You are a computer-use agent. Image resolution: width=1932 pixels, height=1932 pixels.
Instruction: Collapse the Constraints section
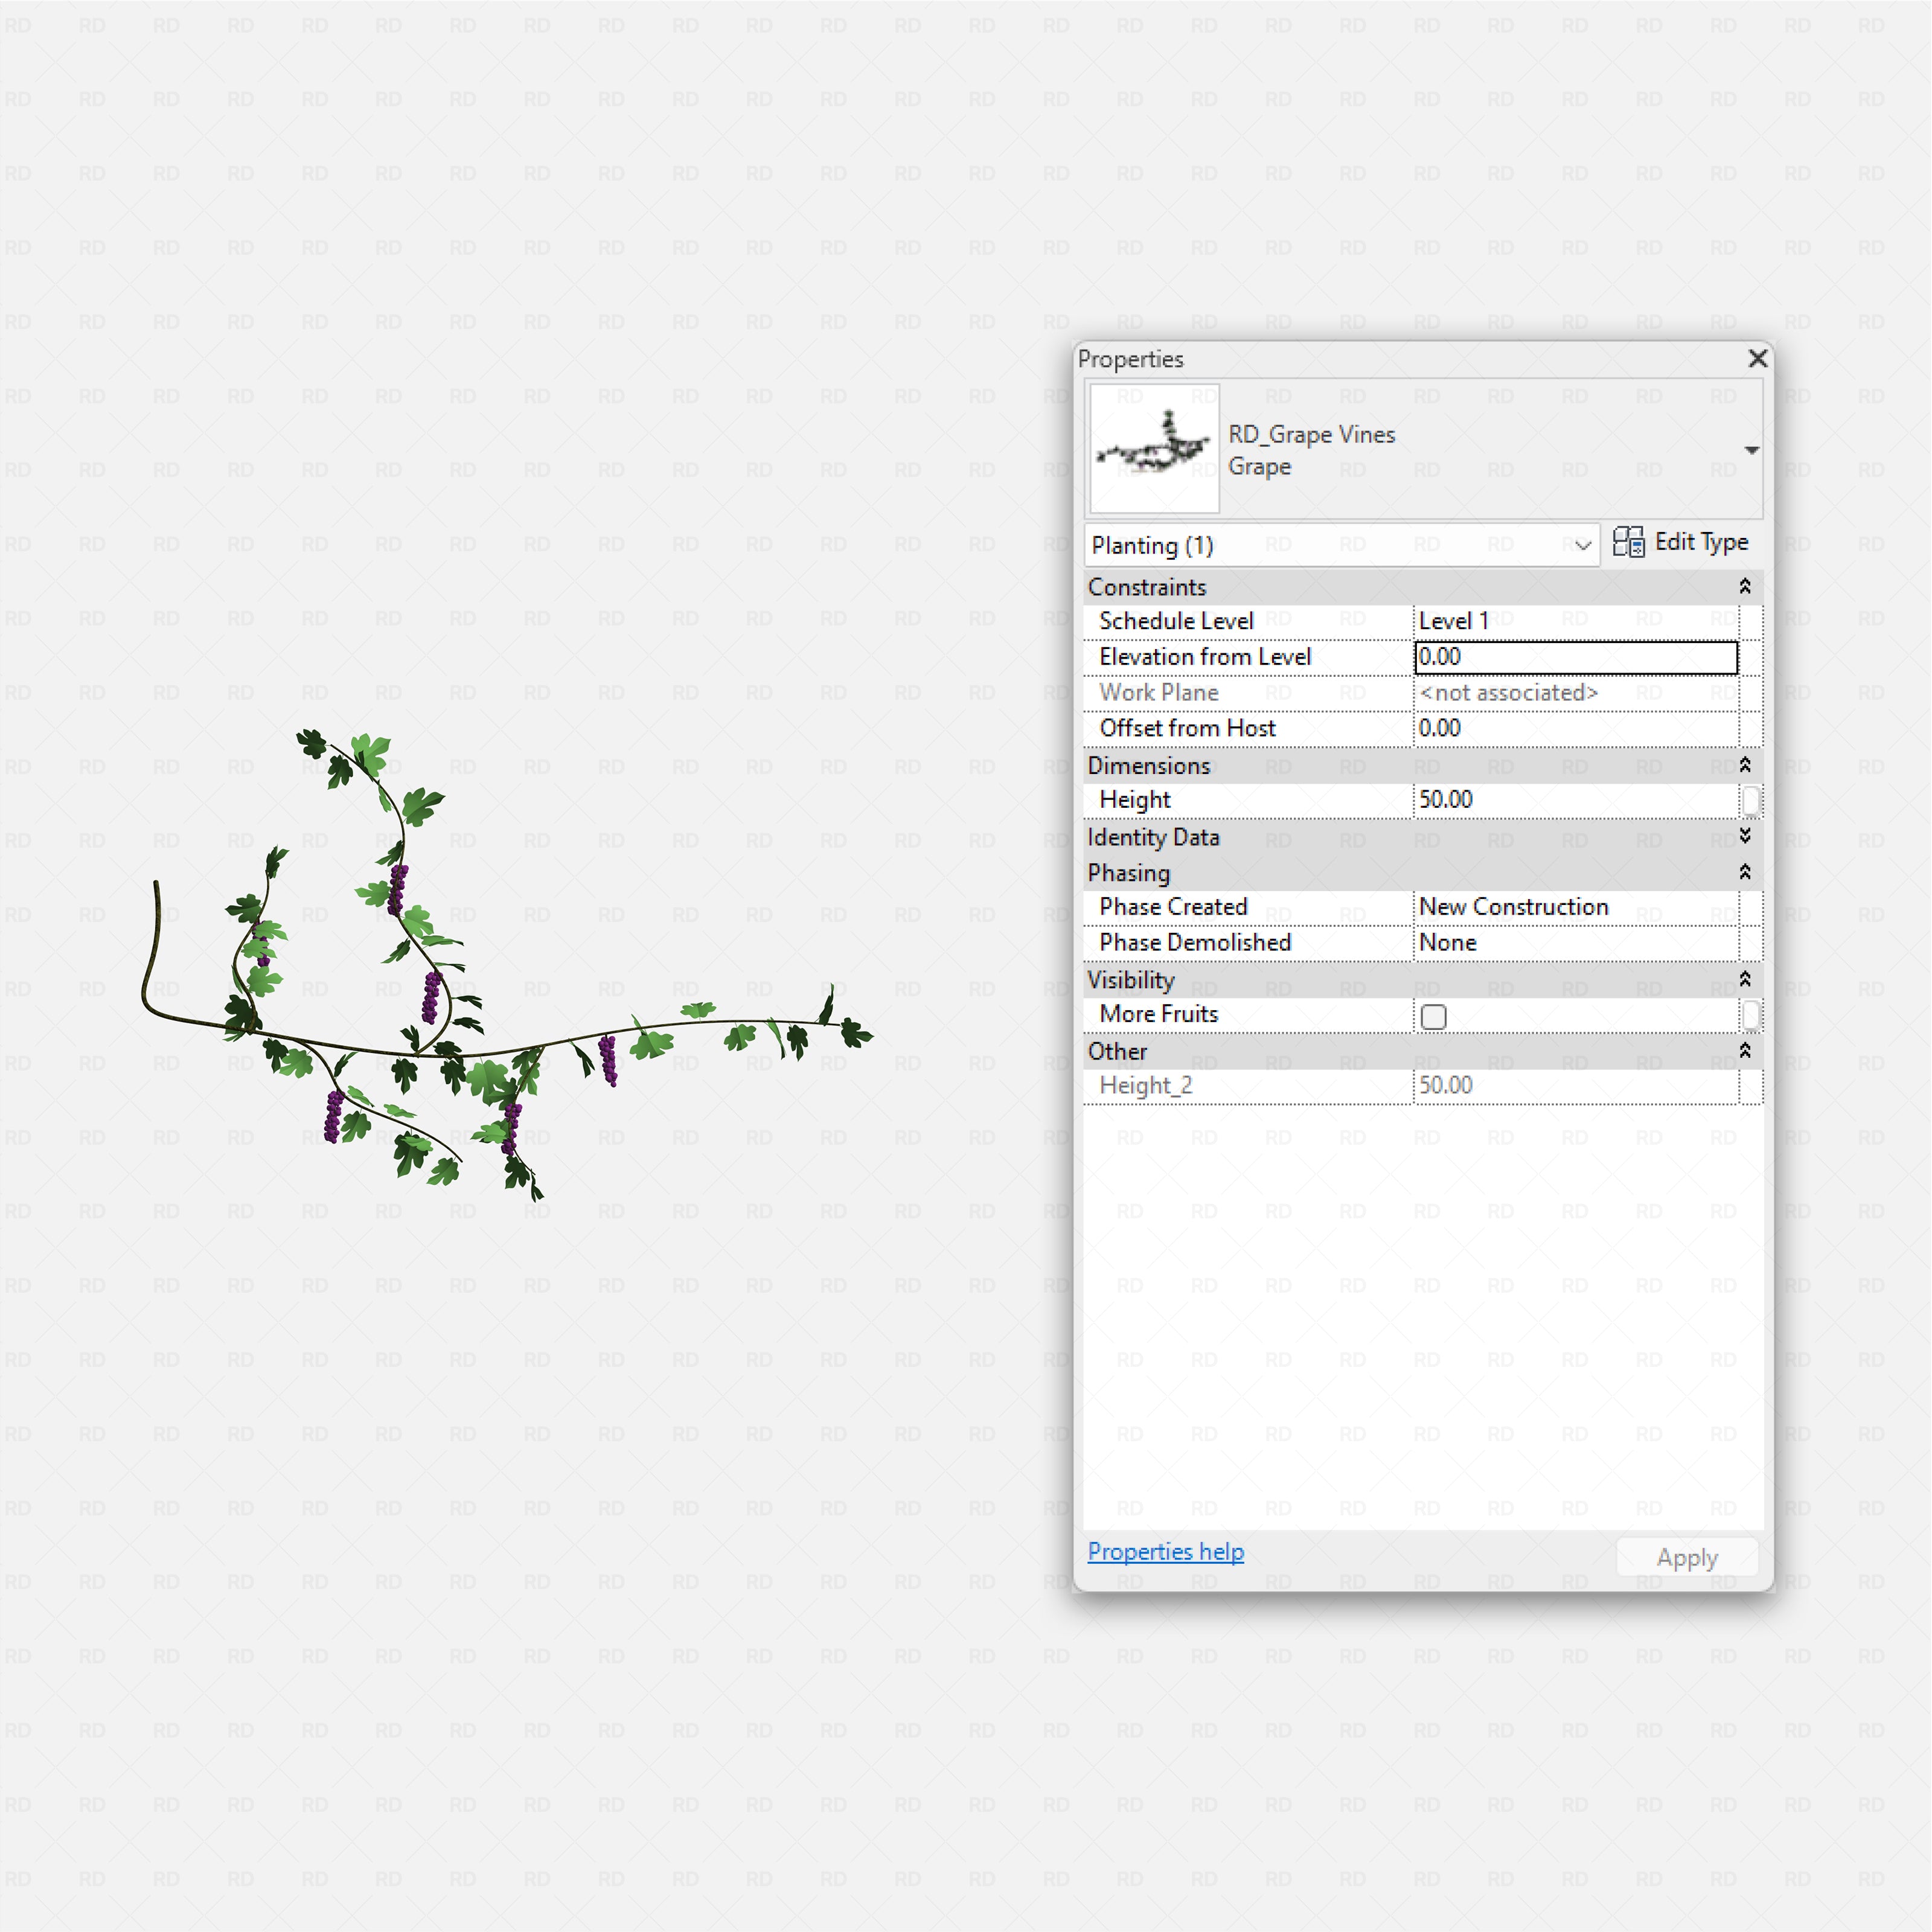click(x=1745, y=587)
